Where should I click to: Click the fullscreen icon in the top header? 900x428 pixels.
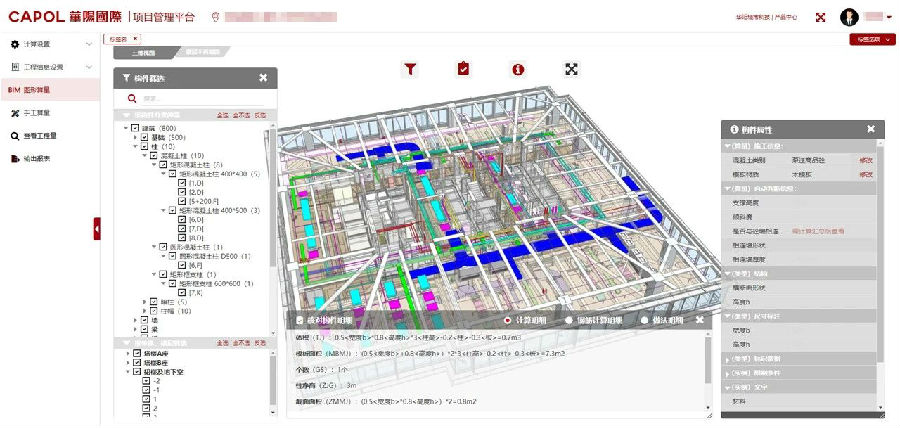tap(820, 17)
